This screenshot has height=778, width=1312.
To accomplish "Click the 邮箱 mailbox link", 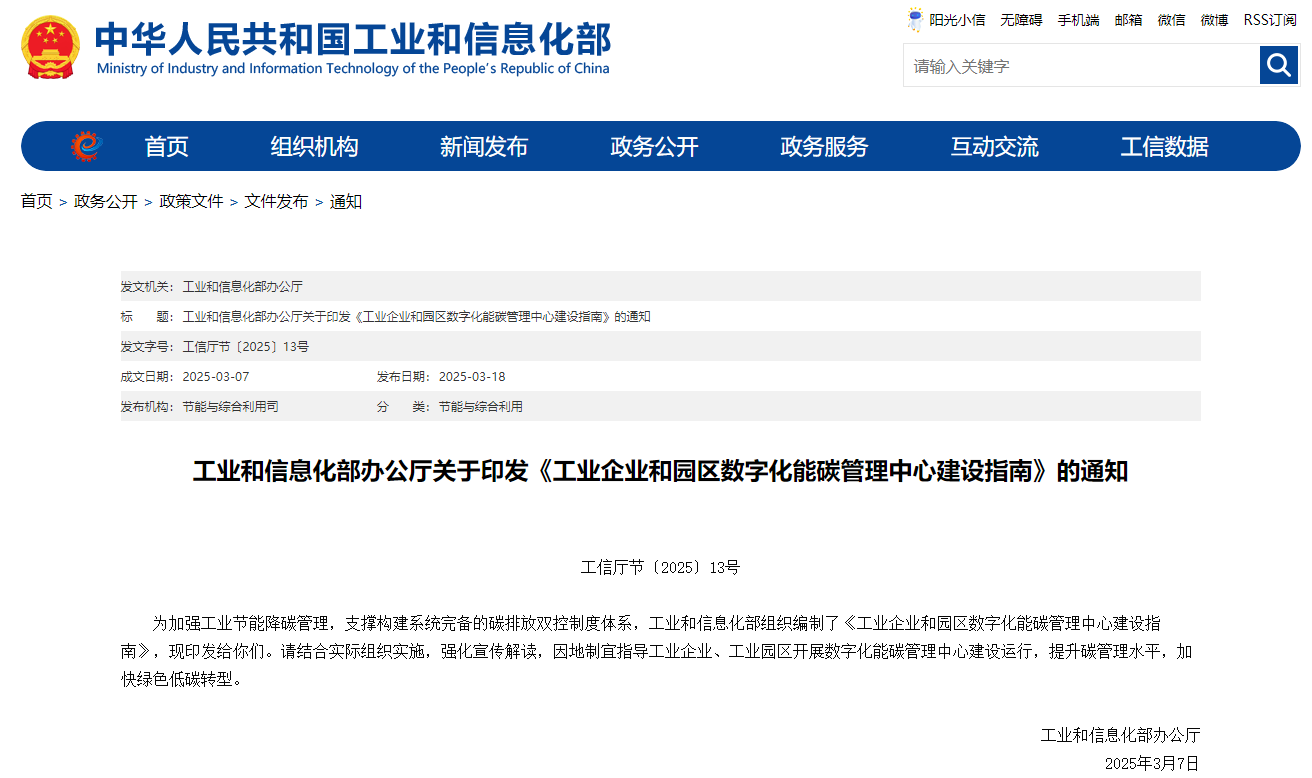I will coord(1128,19).
